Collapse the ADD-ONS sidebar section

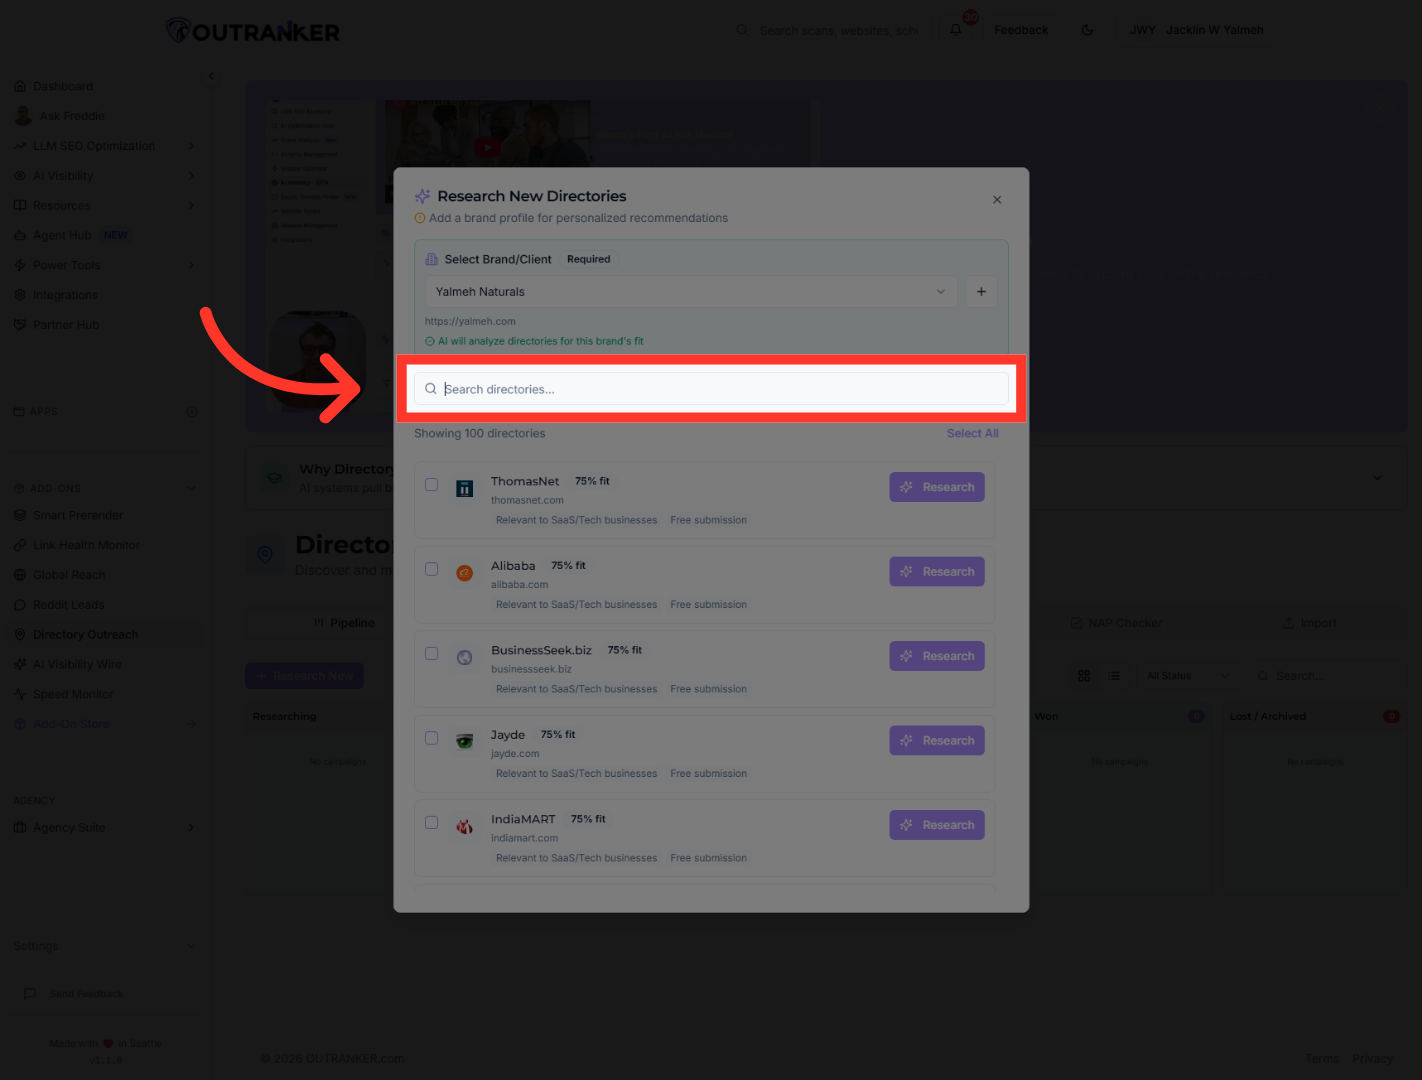coord(190,488)
